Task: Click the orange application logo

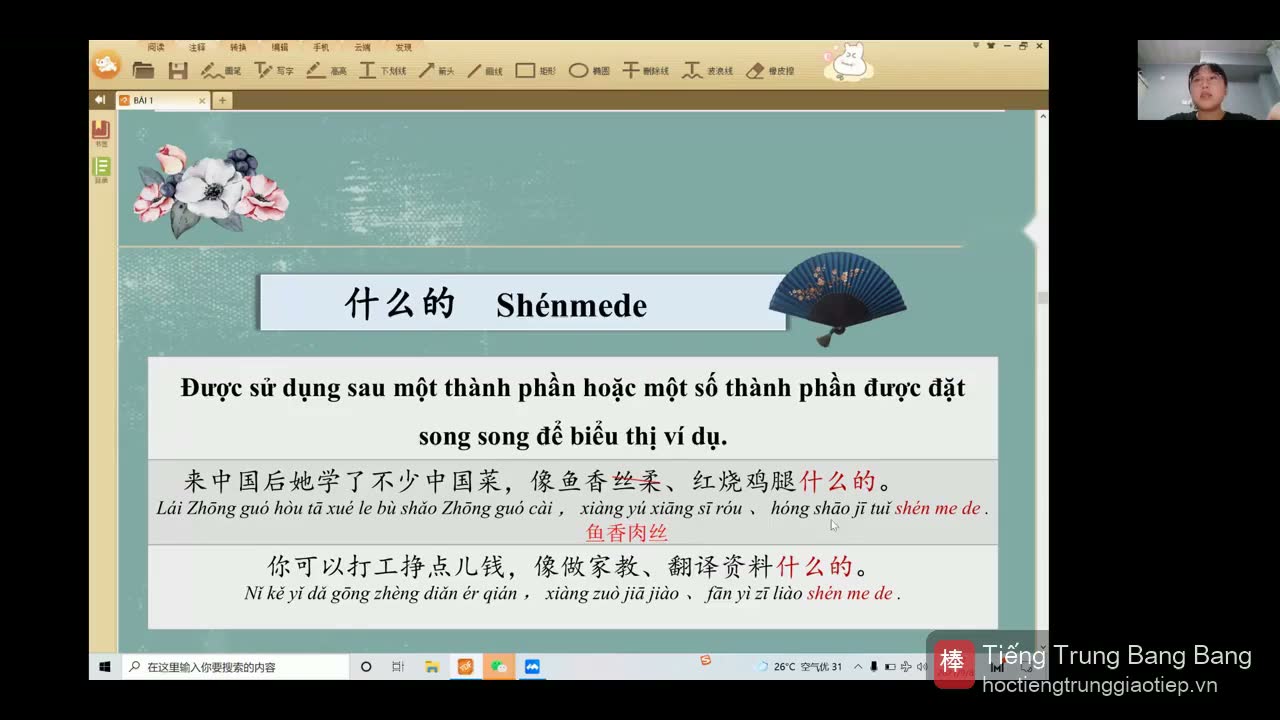Action: coord(106,65)
